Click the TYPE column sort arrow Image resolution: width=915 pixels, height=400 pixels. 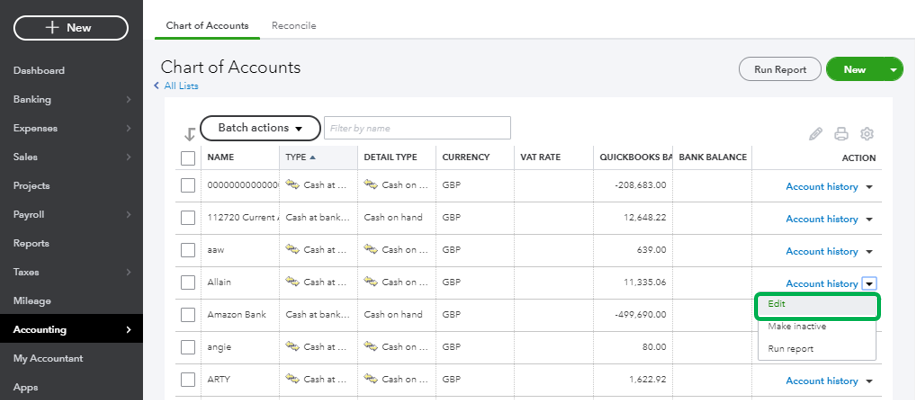point(313,158)
